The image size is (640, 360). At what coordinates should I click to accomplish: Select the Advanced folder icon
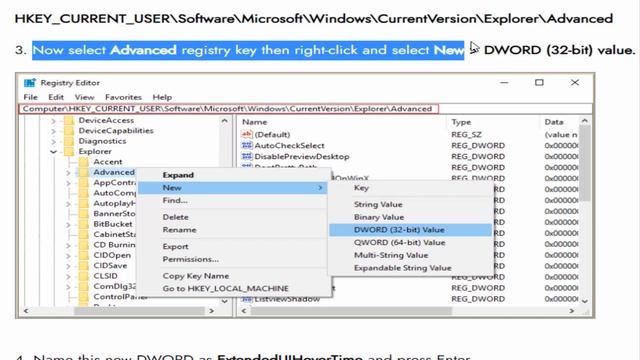[x=84, y=172]
